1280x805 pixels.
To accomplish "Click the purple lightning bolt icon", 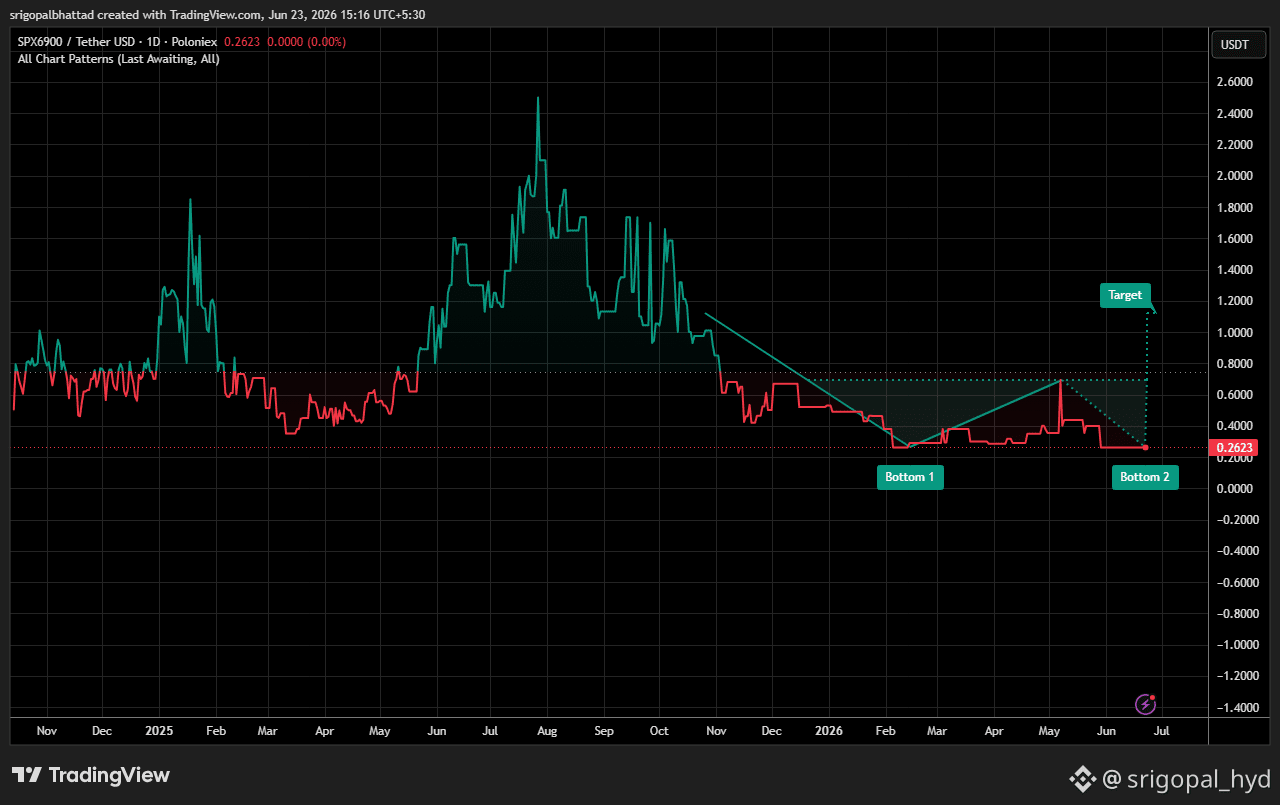I will point(1146,705).
